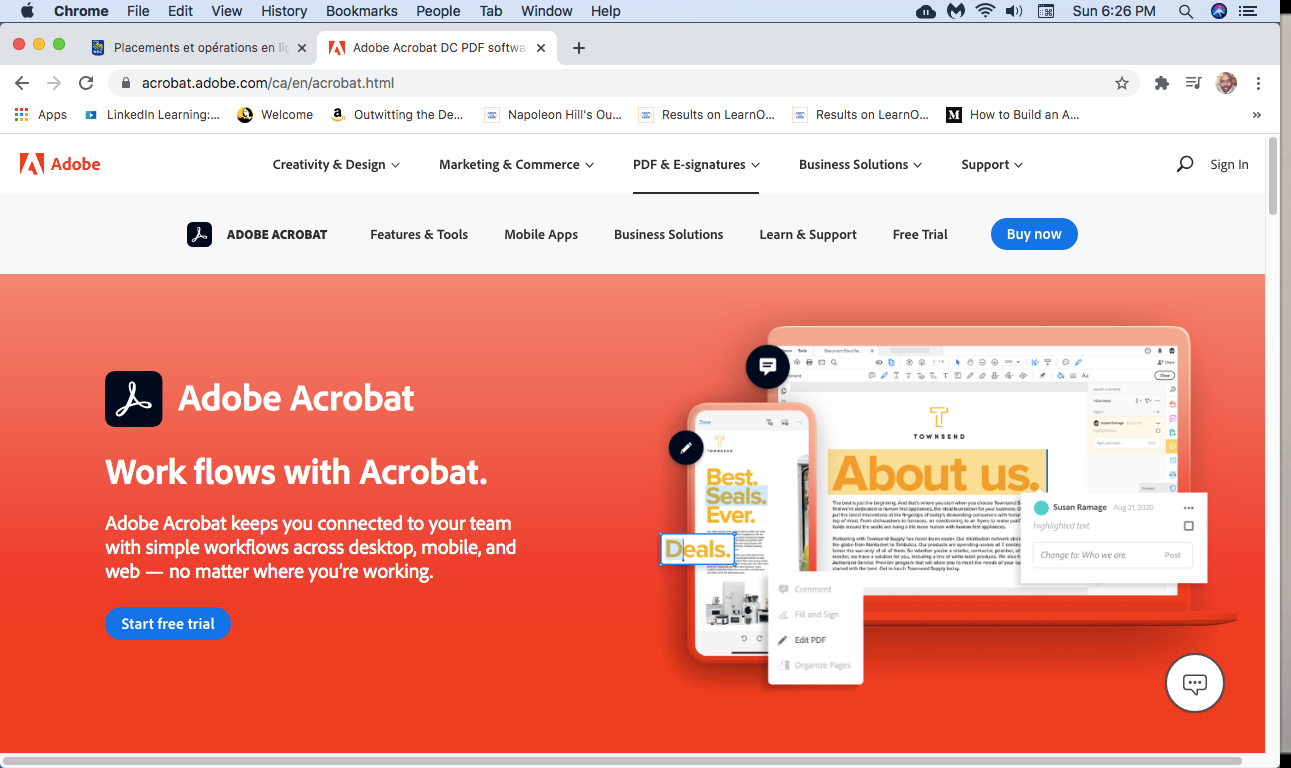Click the Start free trial button
The height and width of the screenshot is (768, 1291).
168,624
